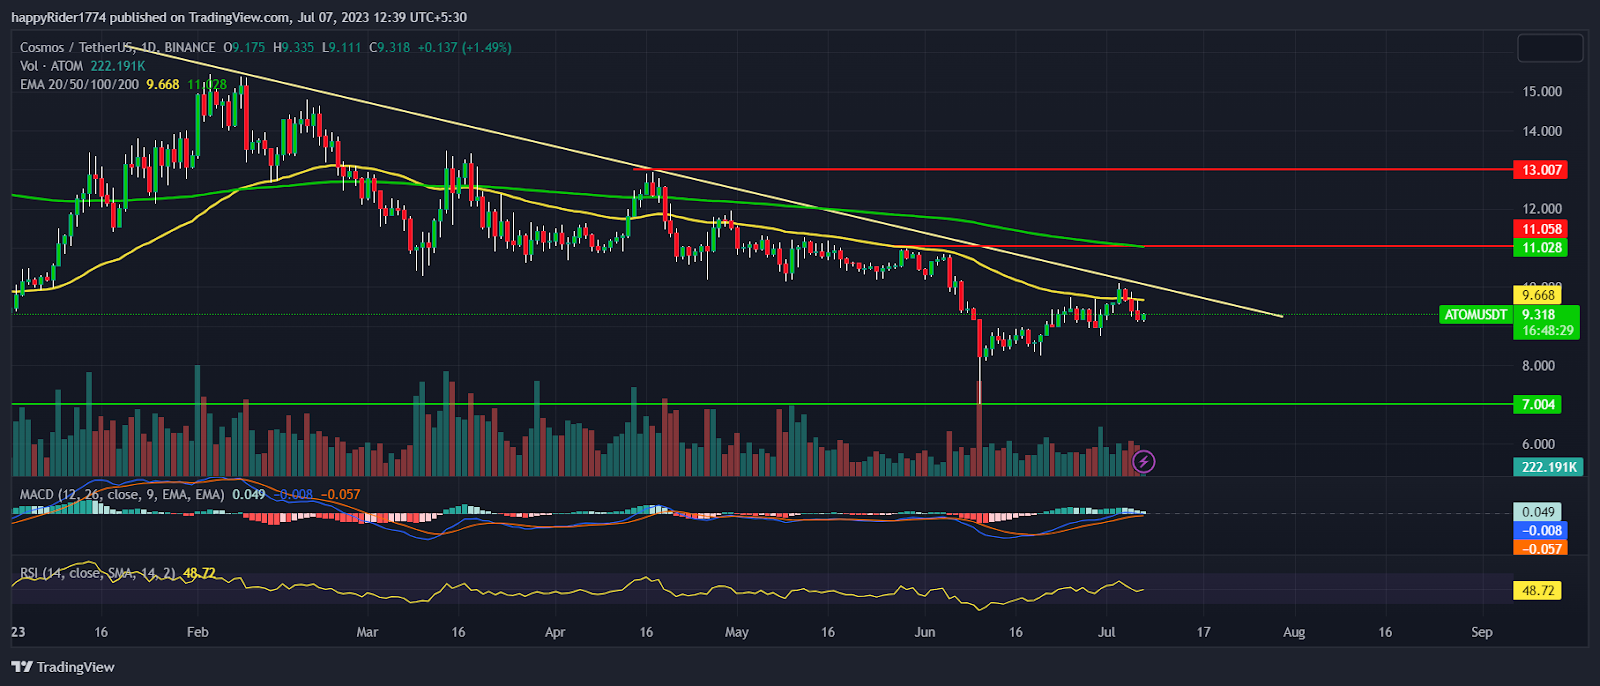The height and width of the screenshot is (686, 1600).
Task: Click the 16:48:29 bar countdown timer
Action: [x=1547, y=330]
